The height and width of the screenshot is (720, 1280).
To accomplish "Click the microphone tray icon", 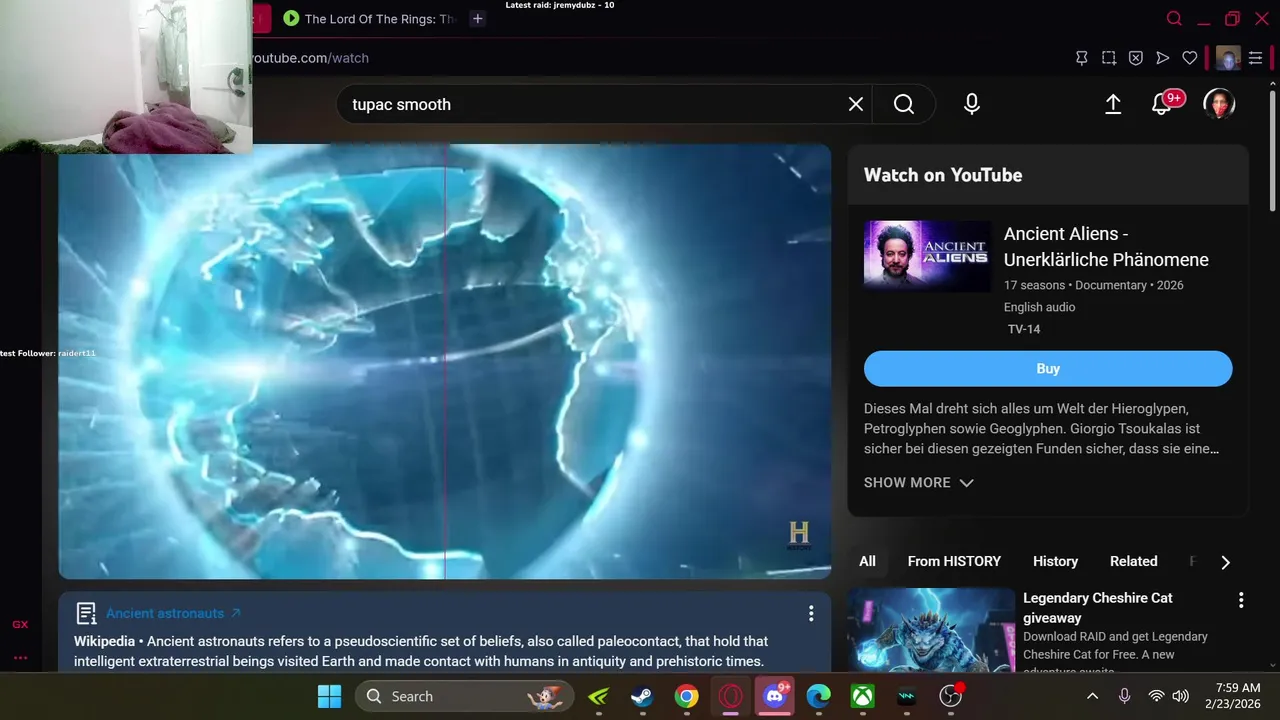I will (x=1124, y=696).
